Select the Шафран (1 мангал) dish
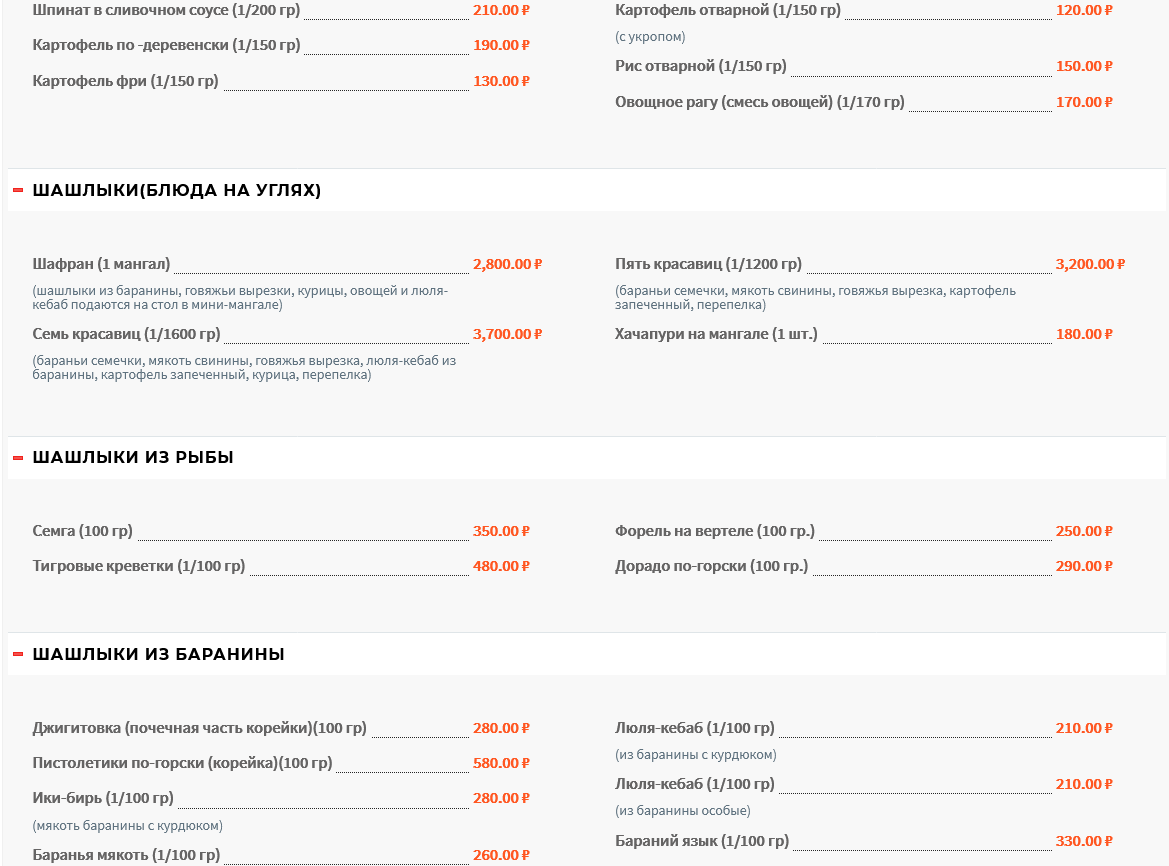The image size is (1169, 866). click(101, 264)
